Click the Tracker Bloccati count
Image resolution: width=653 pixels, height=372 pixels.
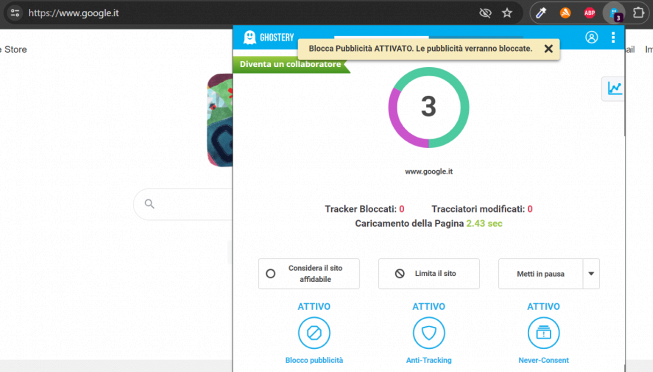[x=364, y=209]
